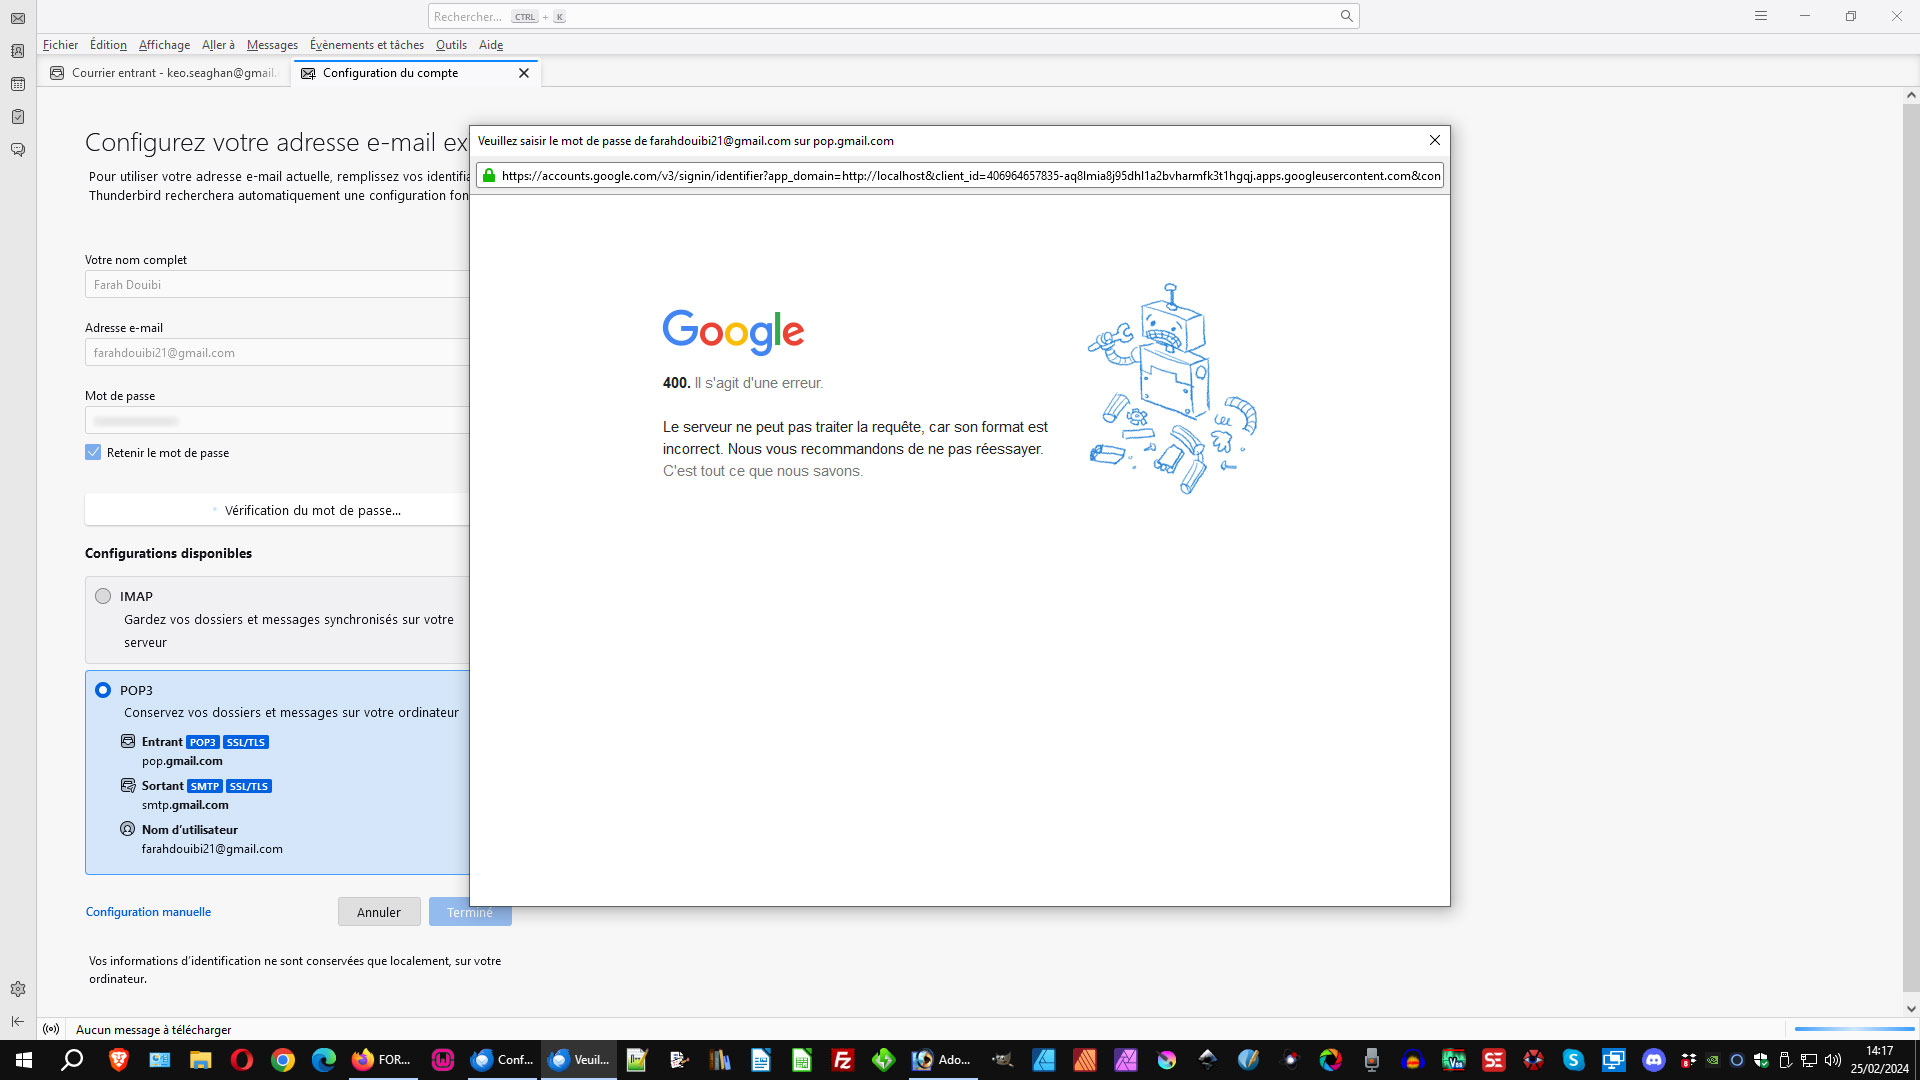This screenshot has width=1920, height=1080.
Task: Open the Windows Start menu
Action: point(24,1060)
